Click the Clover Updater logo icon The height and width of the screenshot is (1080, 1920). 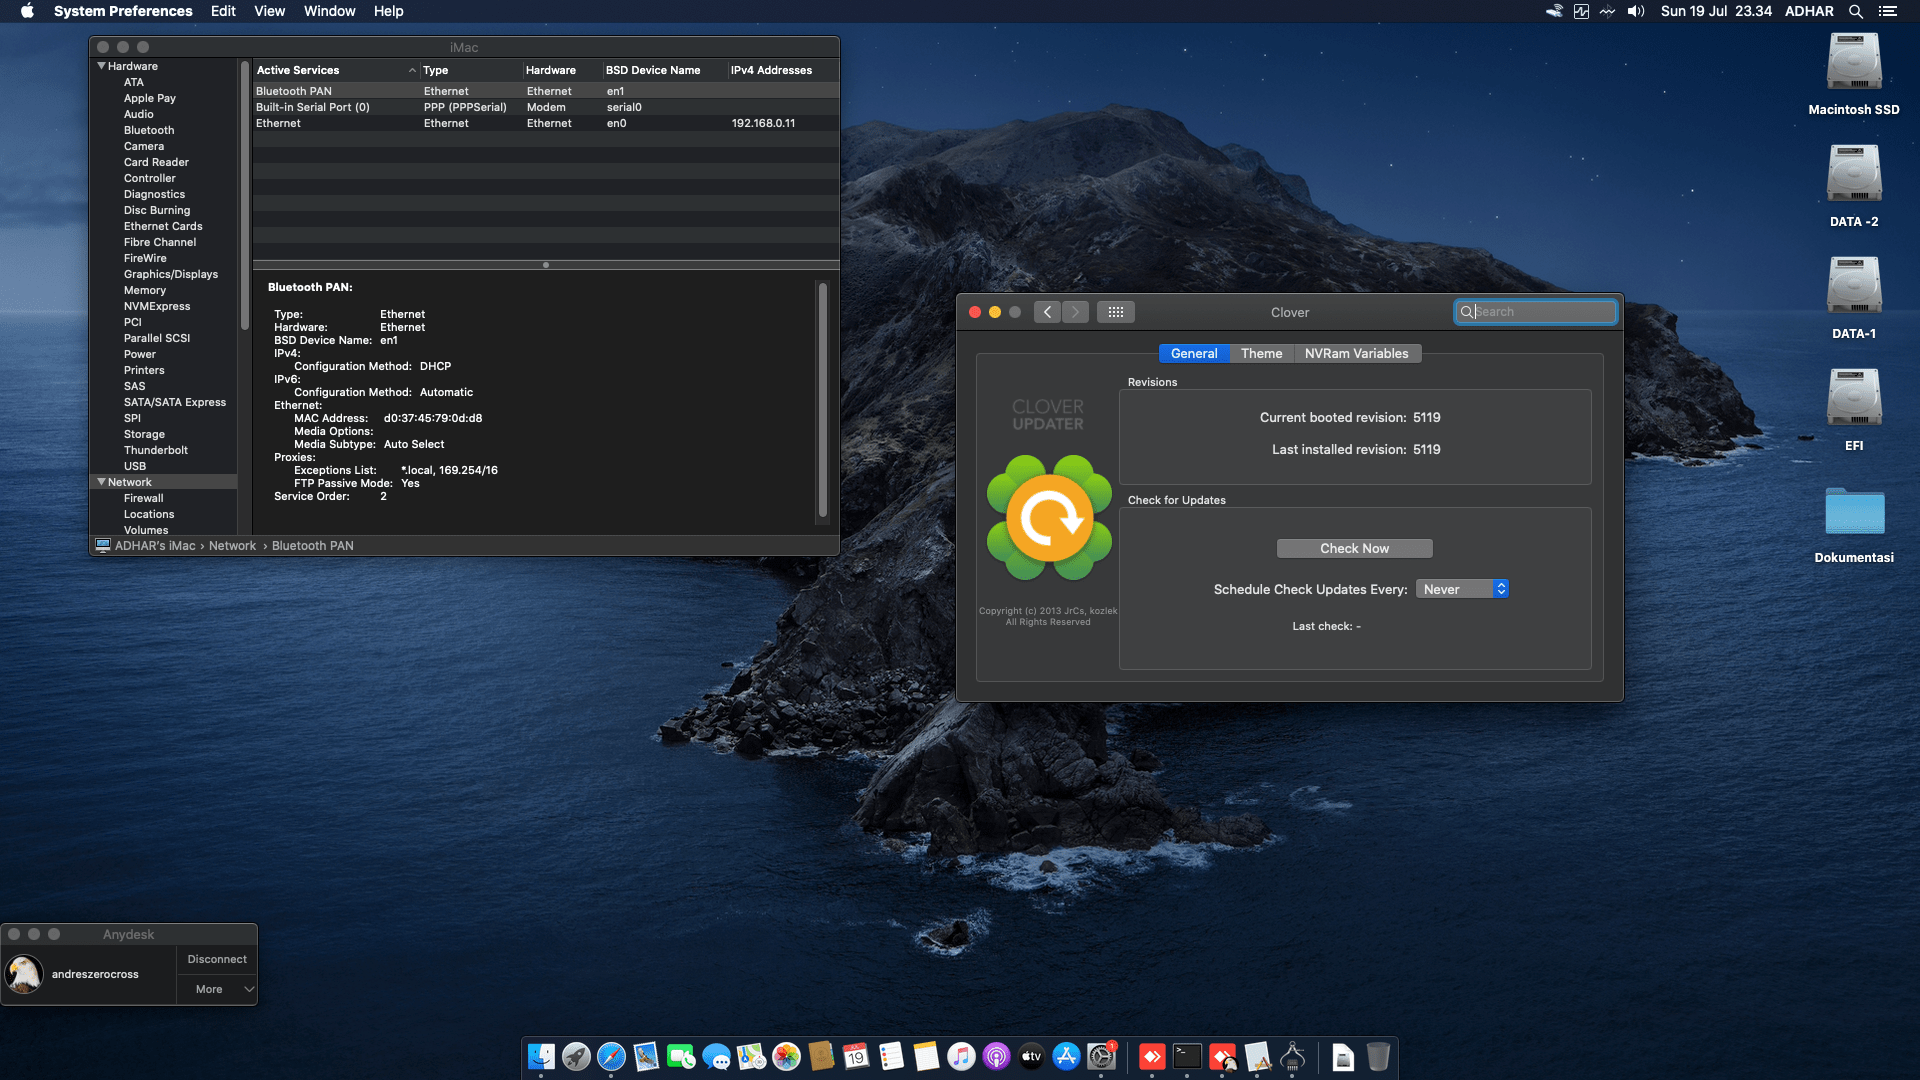coord(1048,518)
